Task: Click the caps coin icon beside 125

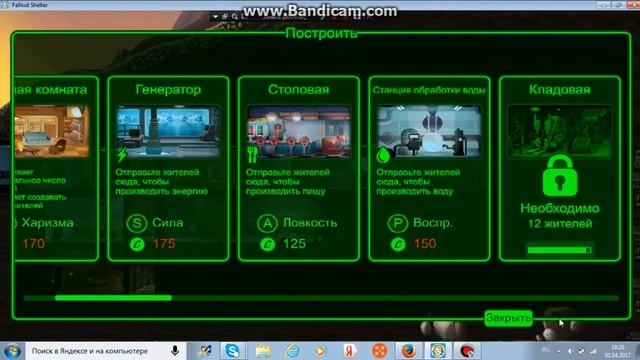Action: pyautogui.click(x=267, y=244)
